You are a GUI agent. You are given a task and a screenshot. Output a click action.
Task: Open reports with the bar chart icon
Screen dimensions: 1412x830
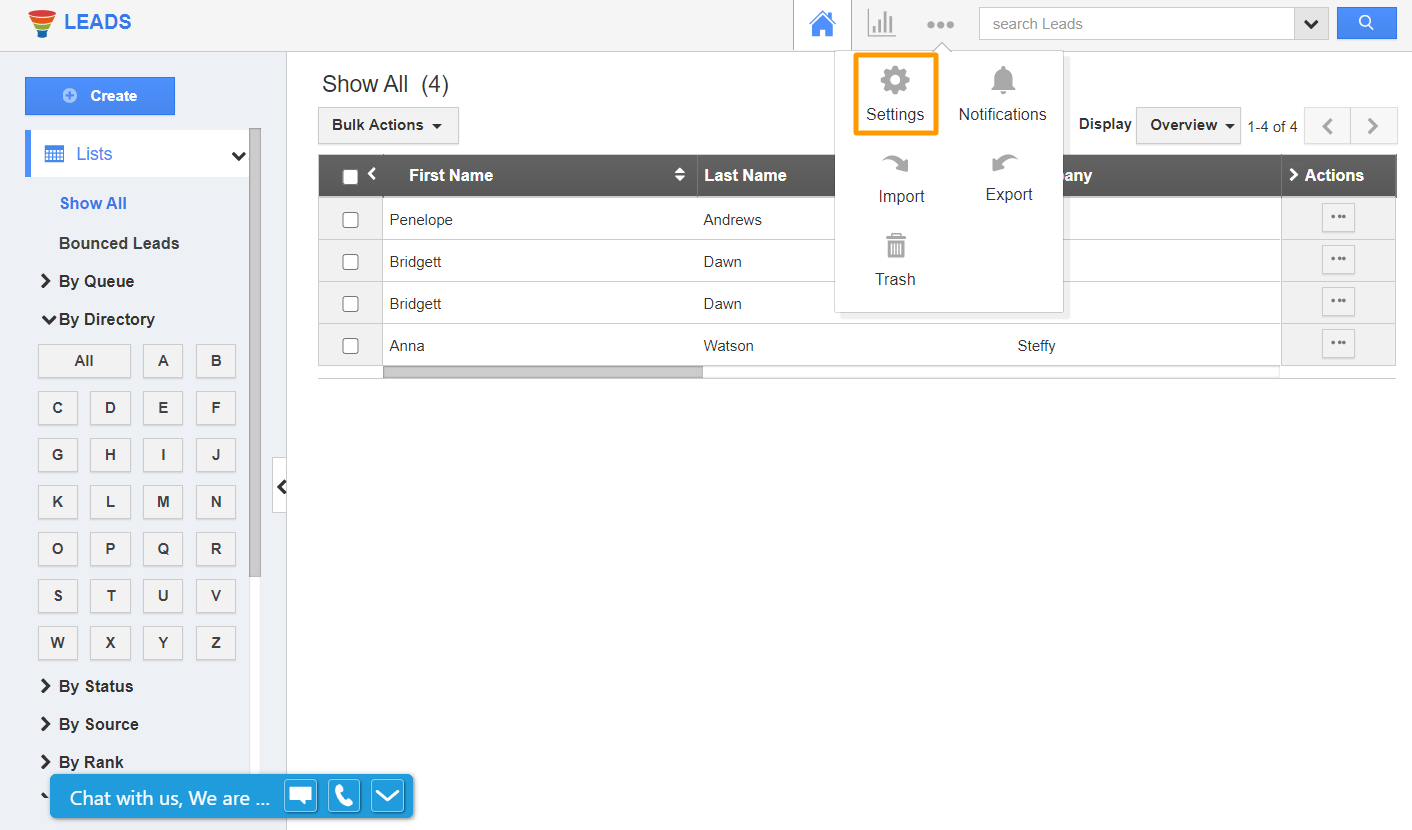(881, 23)
